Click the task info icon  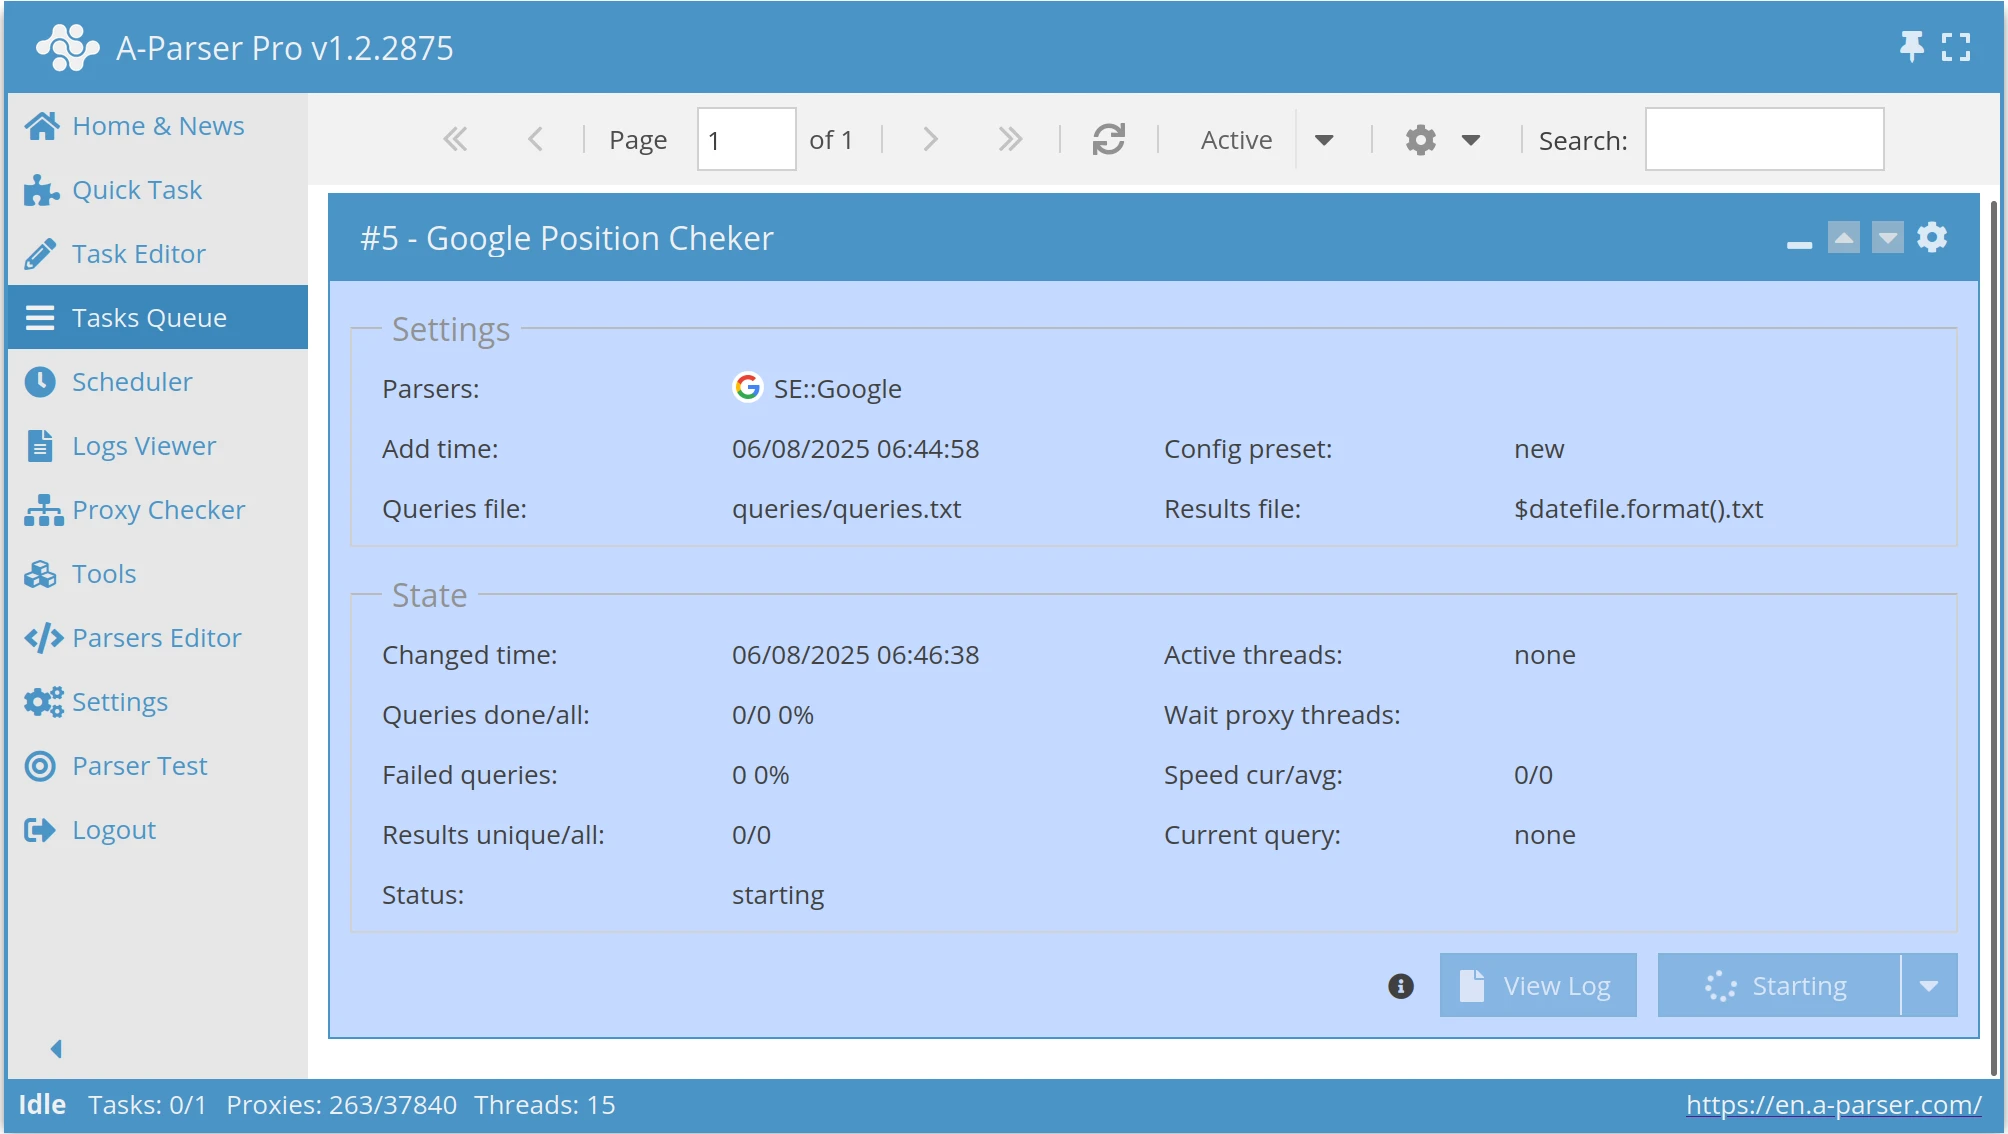click(1401, 986)
